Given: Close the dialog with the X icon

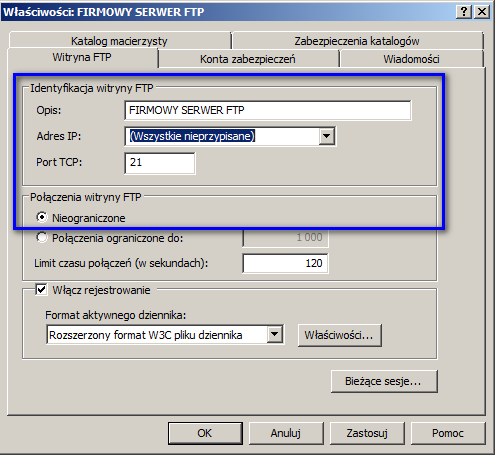Looking at the screenshot, I should [482, 12].
